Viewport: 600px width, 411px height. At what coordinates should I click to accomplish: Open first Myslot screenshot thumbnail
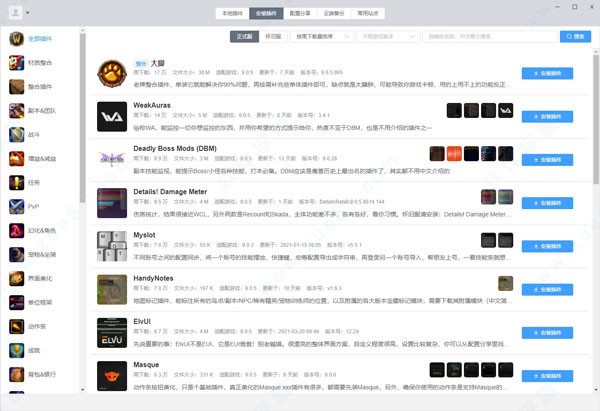click(488, 240)
